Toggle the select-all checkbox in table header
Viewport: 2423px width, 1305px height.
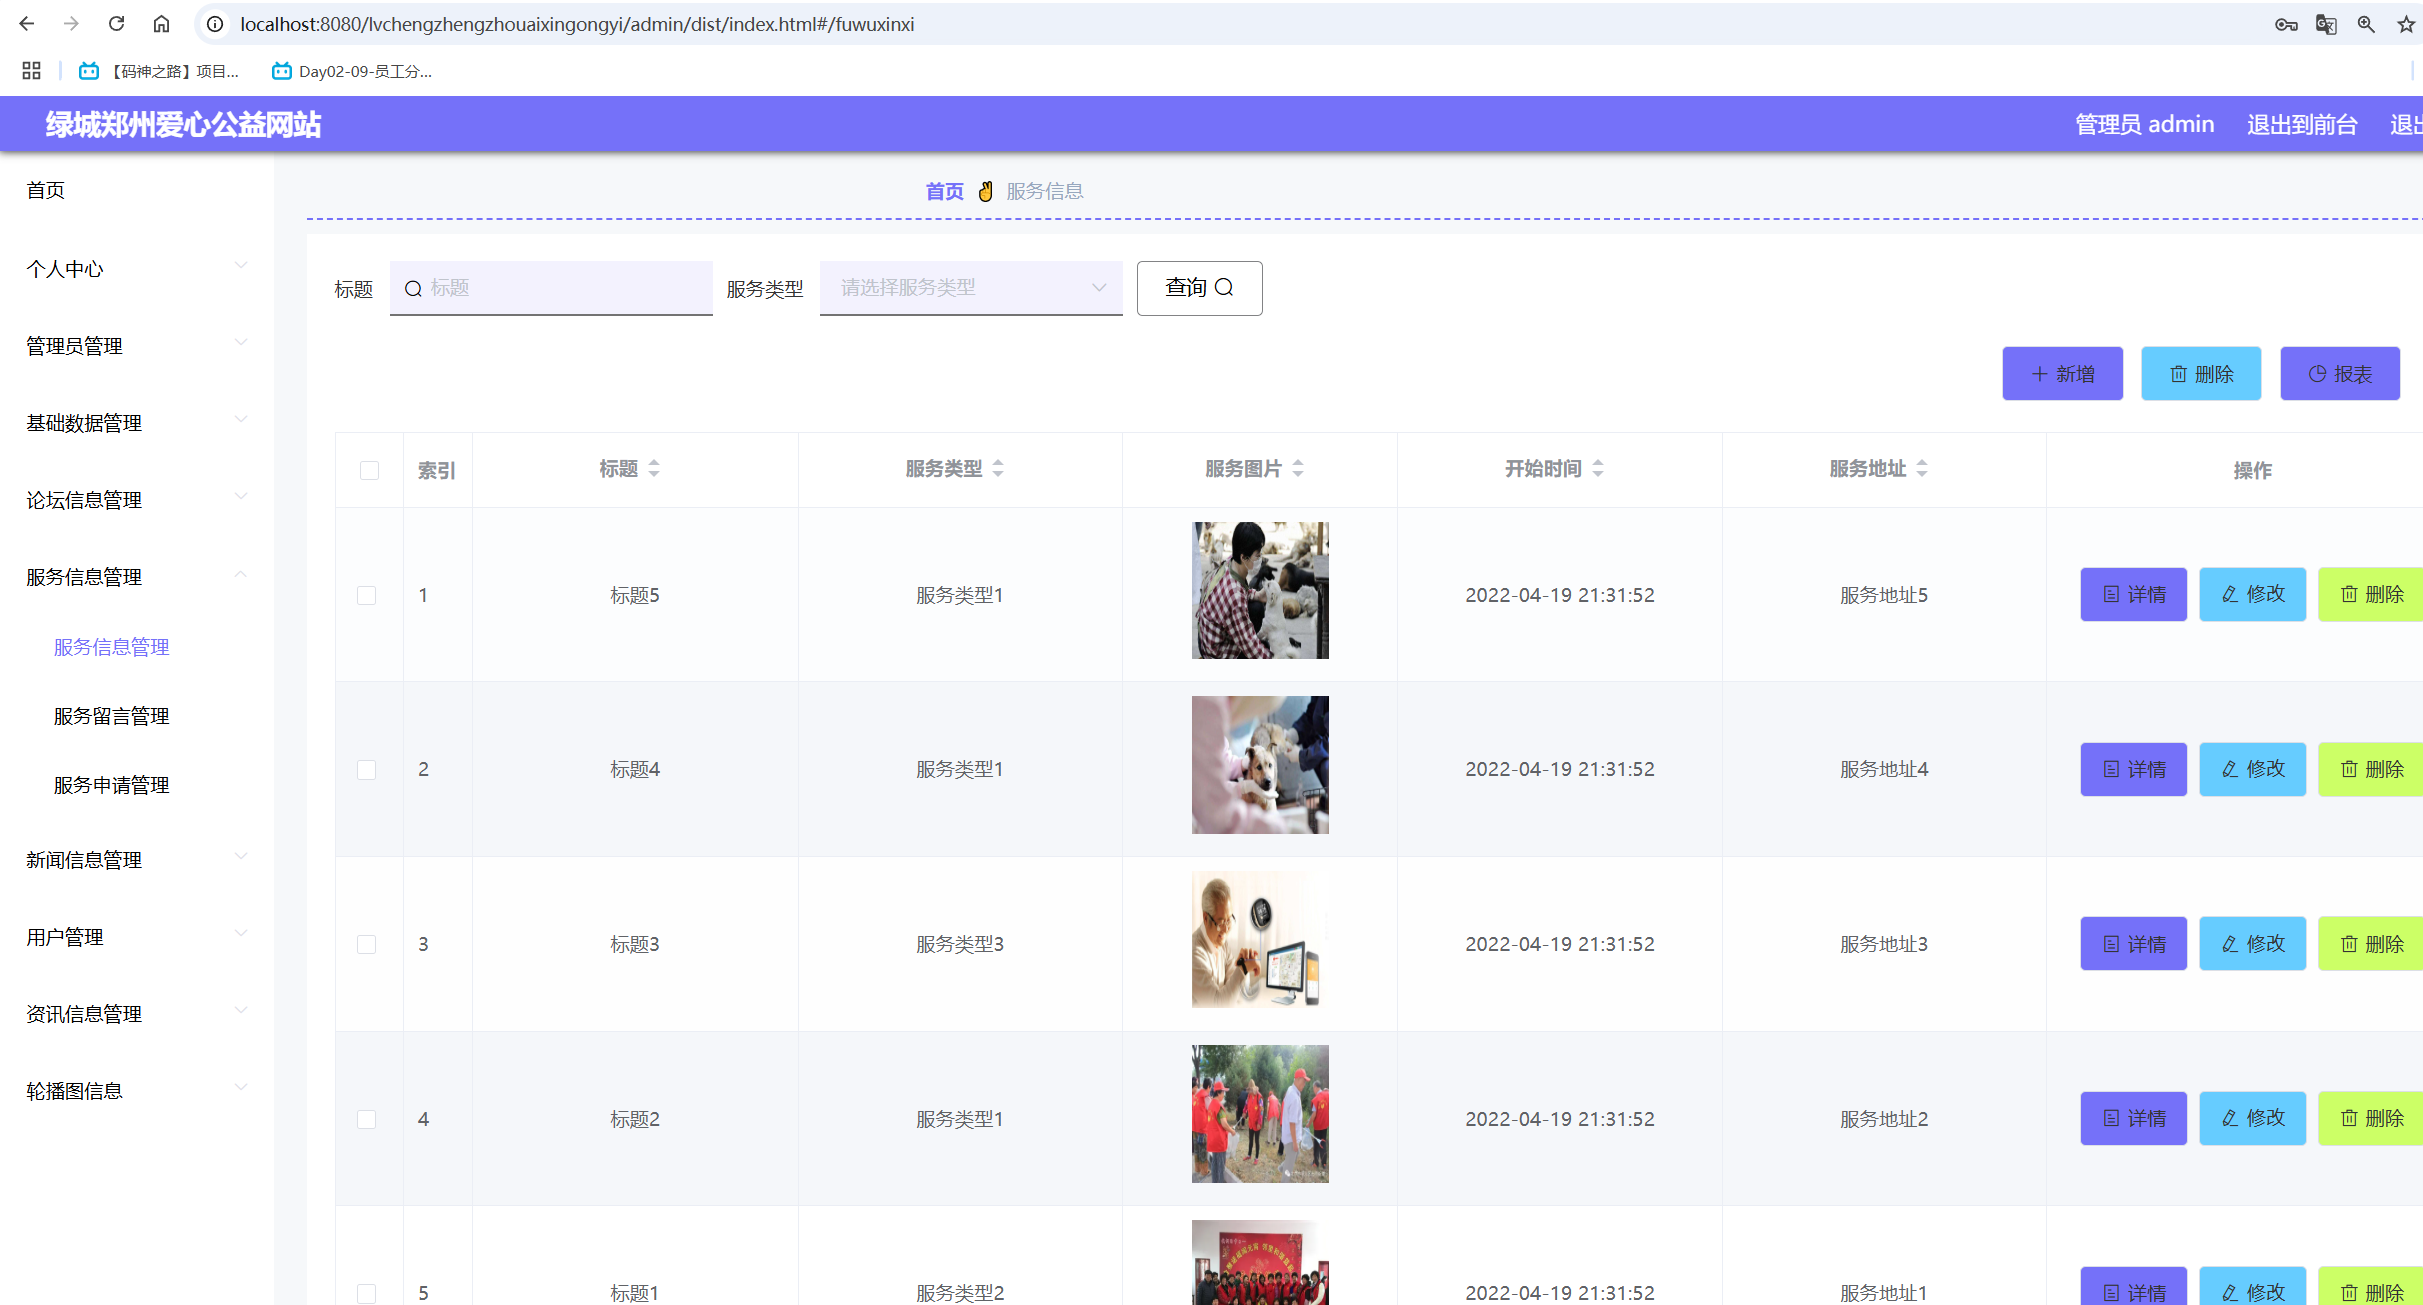(x=369, y=470)
